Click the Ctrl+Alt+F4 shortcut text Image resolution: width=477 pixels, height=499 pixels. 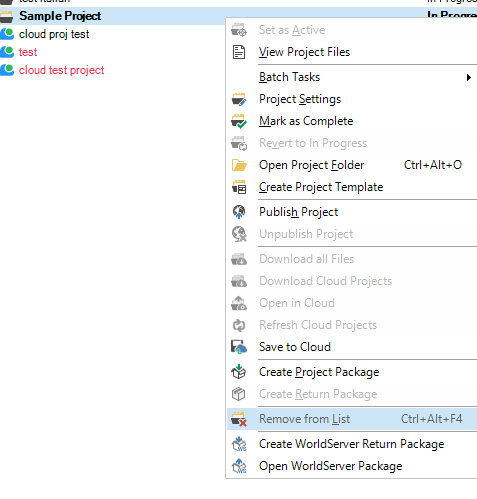(x=431, y=419)
